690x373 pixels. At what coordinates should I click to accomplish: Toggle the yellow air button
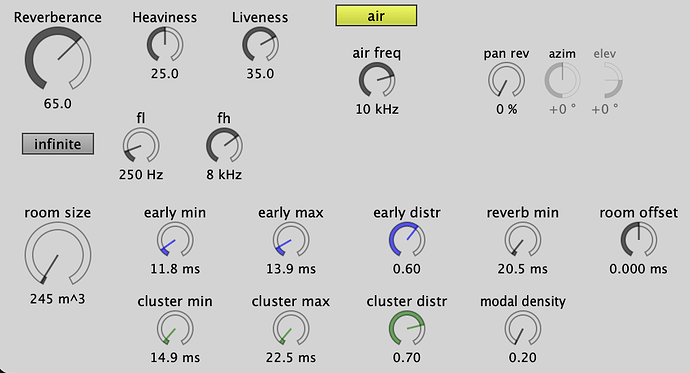376,16
